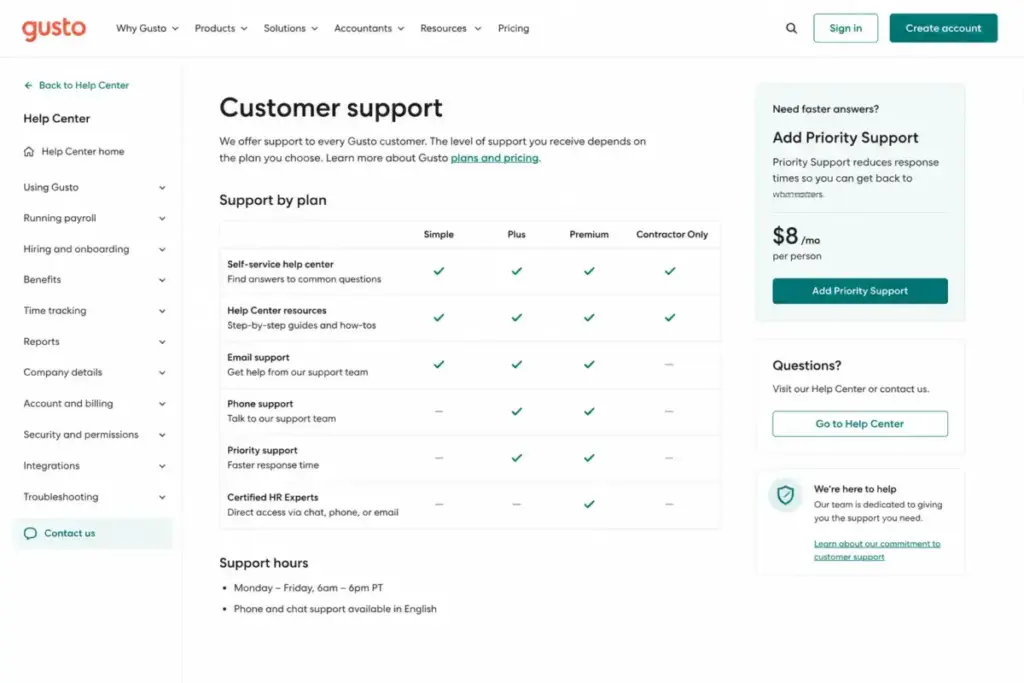Open Learn about our commitment to customer support link
The width and height of the screenshot is (1024, 683).
(x=876, y=550)
